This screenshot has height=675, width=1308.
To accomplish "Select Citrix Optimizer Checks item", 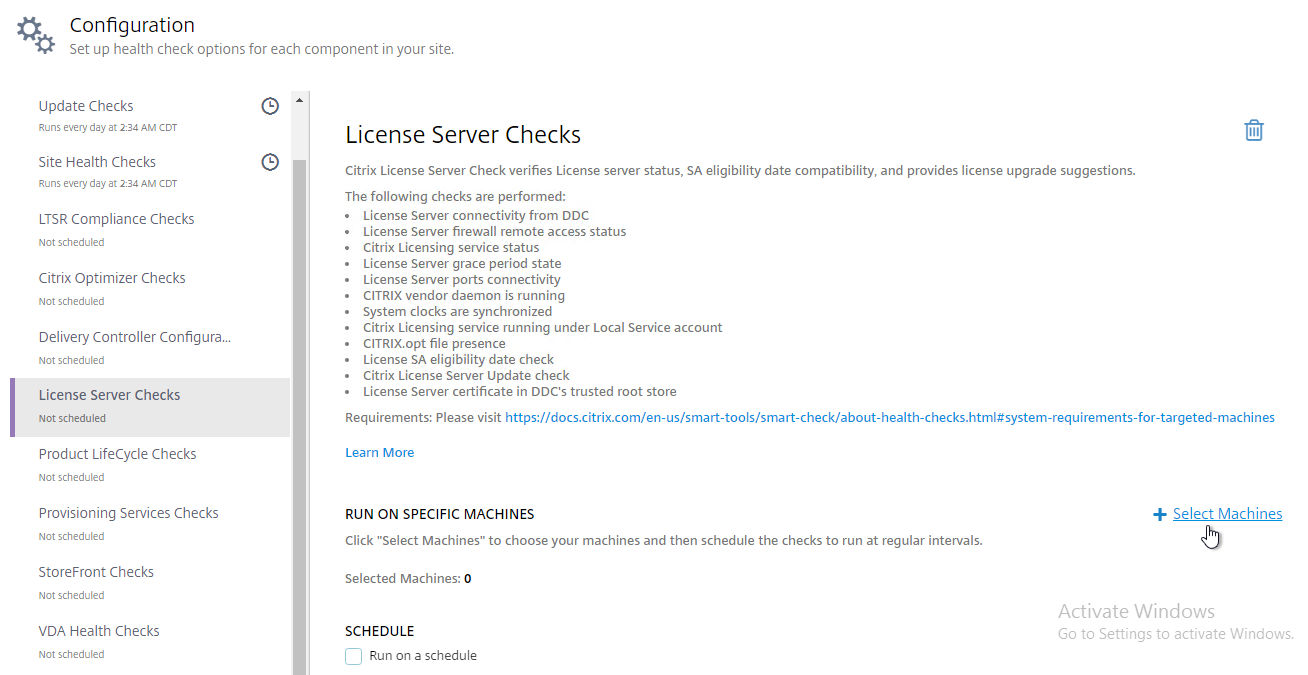I will [150, 288].
